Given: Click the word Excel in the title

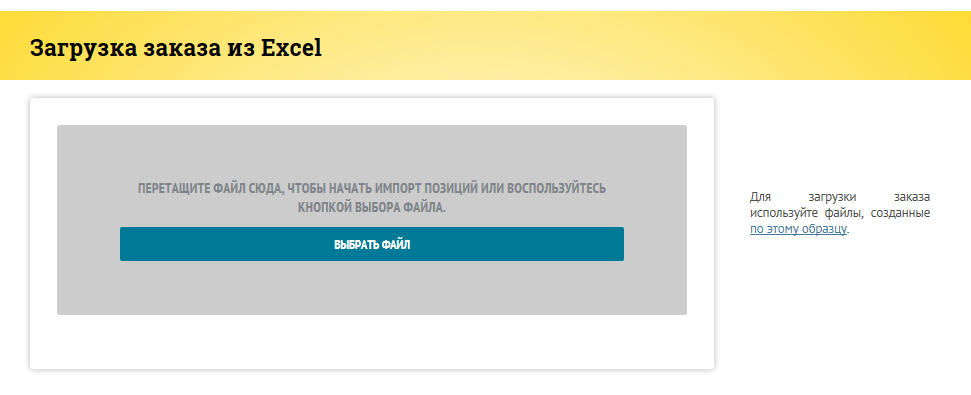Looking at the screenshot, I should click(291, 48).
